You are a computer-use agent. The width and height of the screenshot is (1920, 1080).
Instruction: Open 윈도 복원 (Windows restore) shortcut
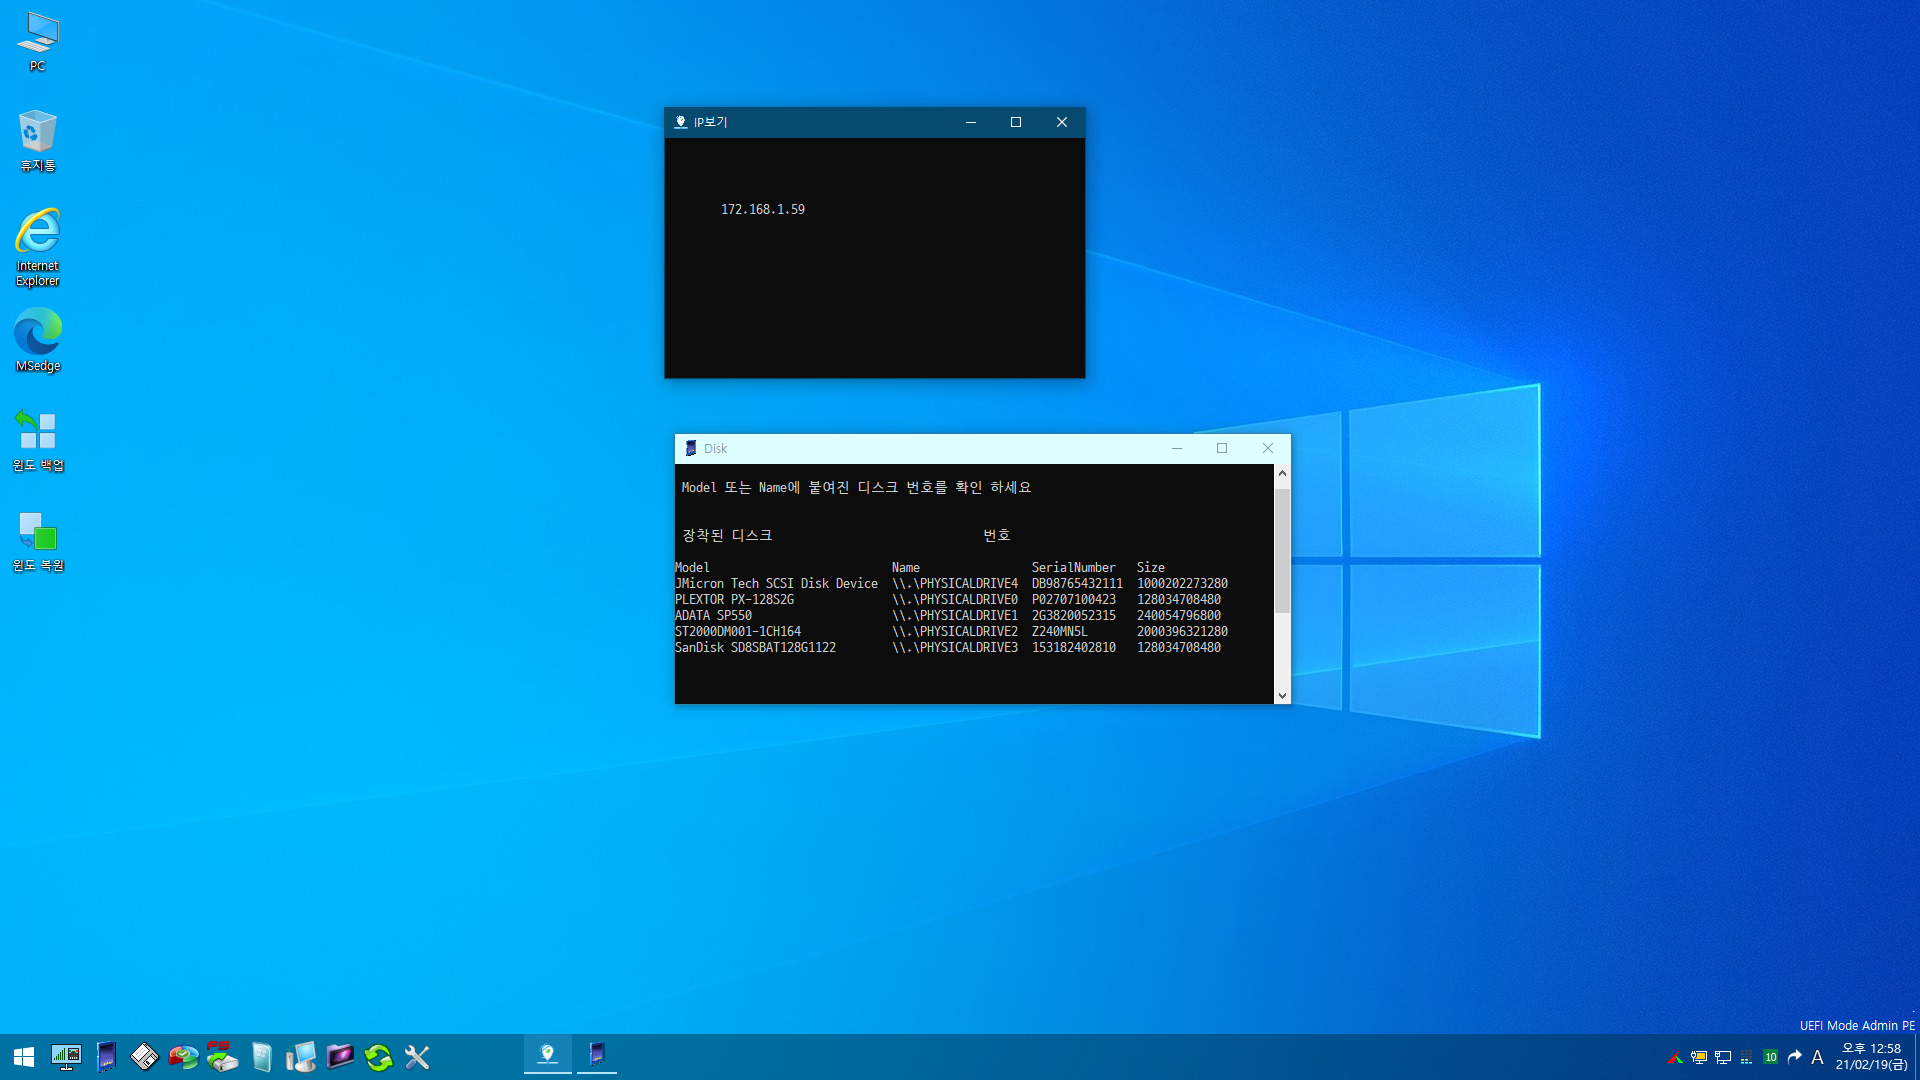(x=38, y=540)
